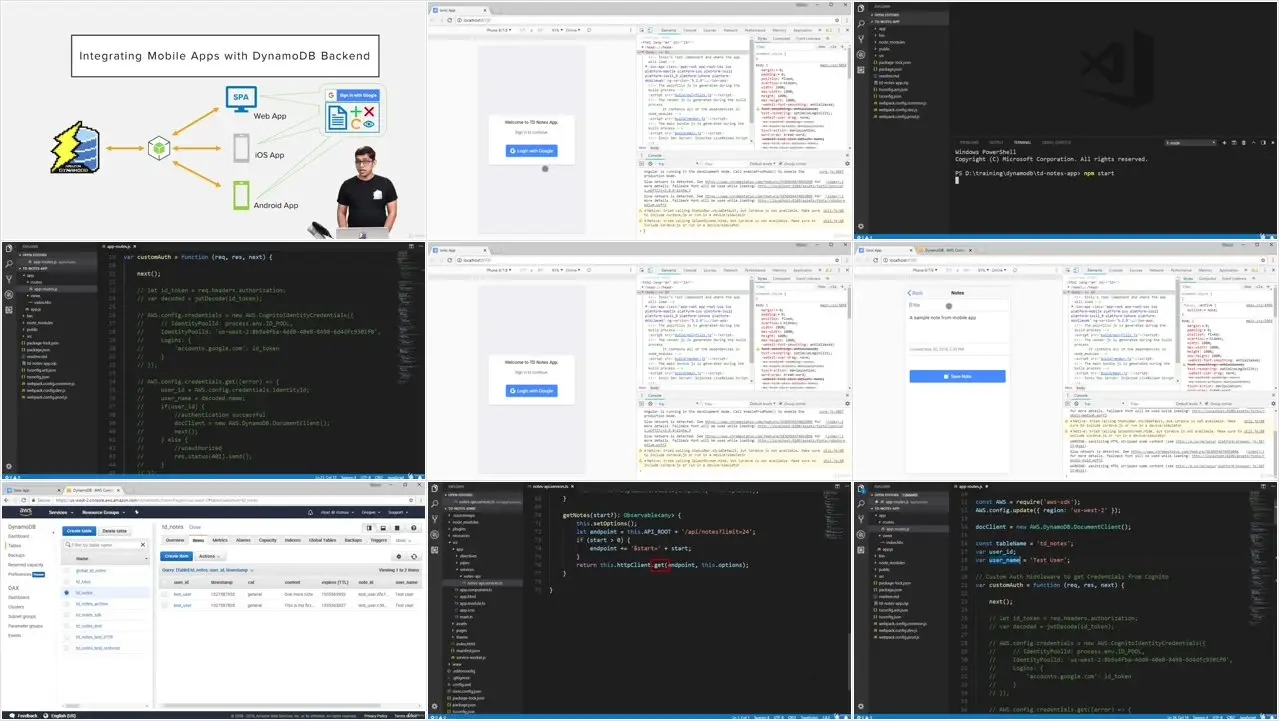The width and height of the screenshot is (1279, 721).
Task: Open the Extensions view in VS Code
Action: coord(9,311)
